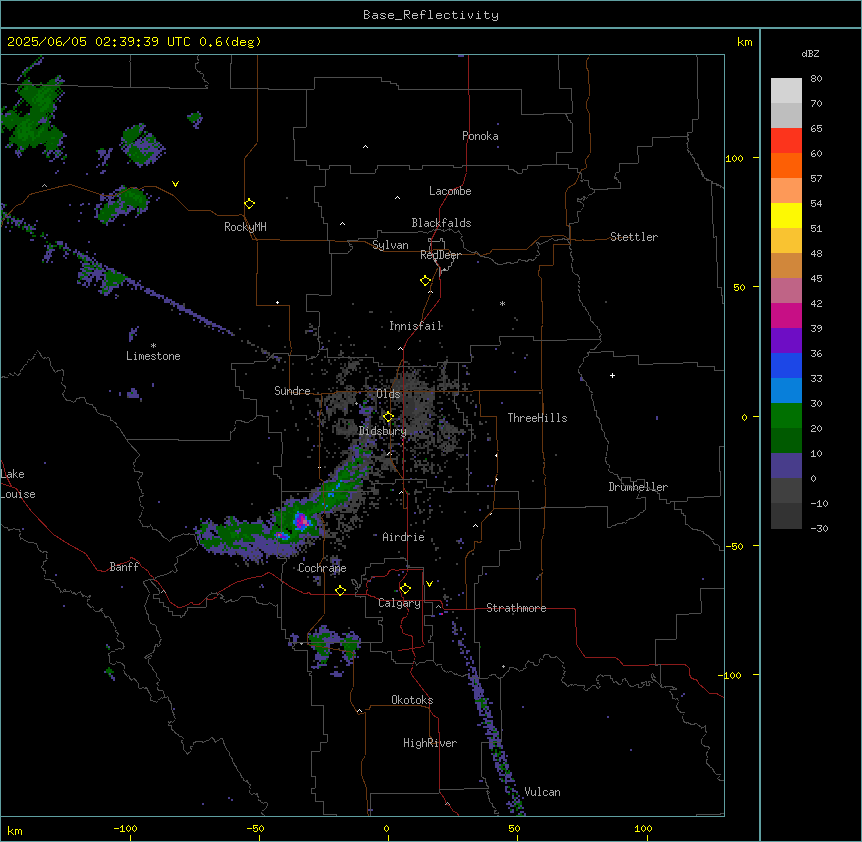
Task: Select the yellow 51-54 dBZ legend swatch
Action: (x=786, y=215)
